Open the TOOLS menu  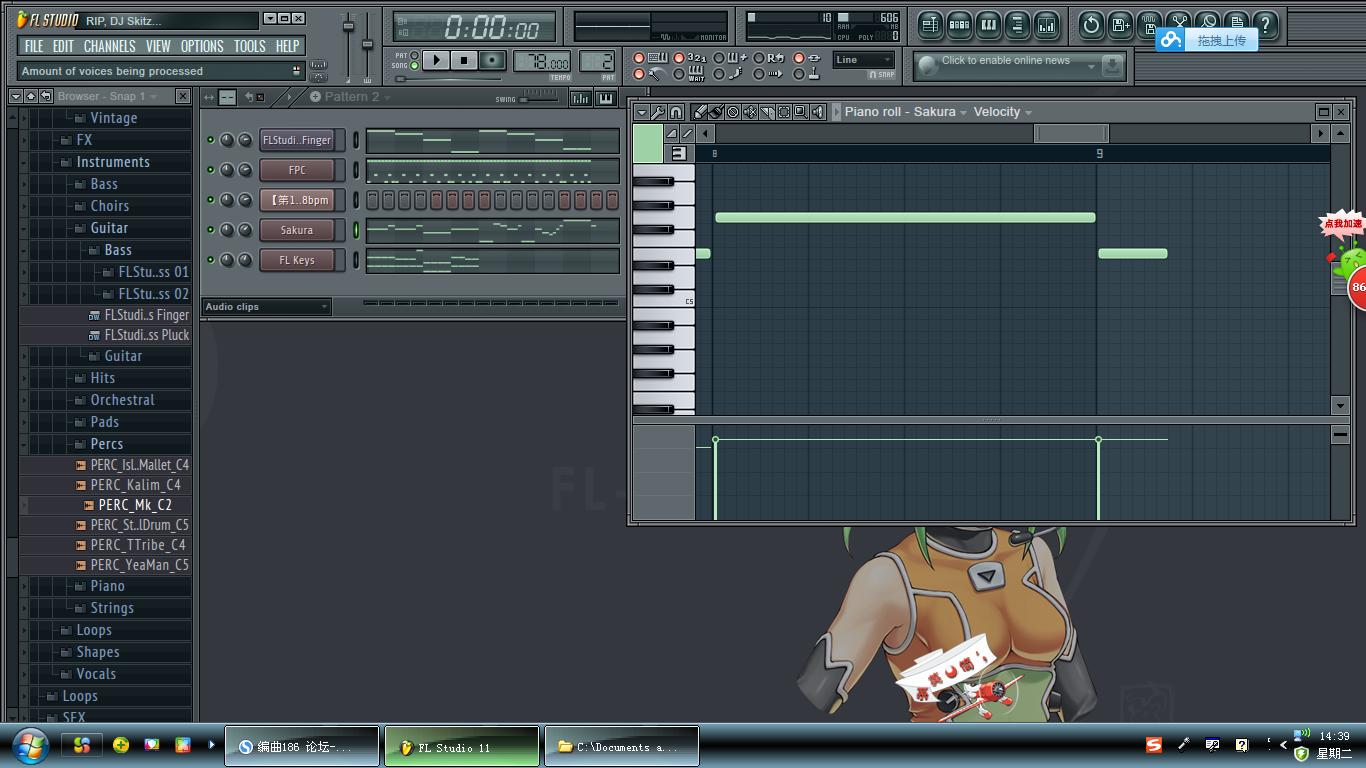point(249,46)
